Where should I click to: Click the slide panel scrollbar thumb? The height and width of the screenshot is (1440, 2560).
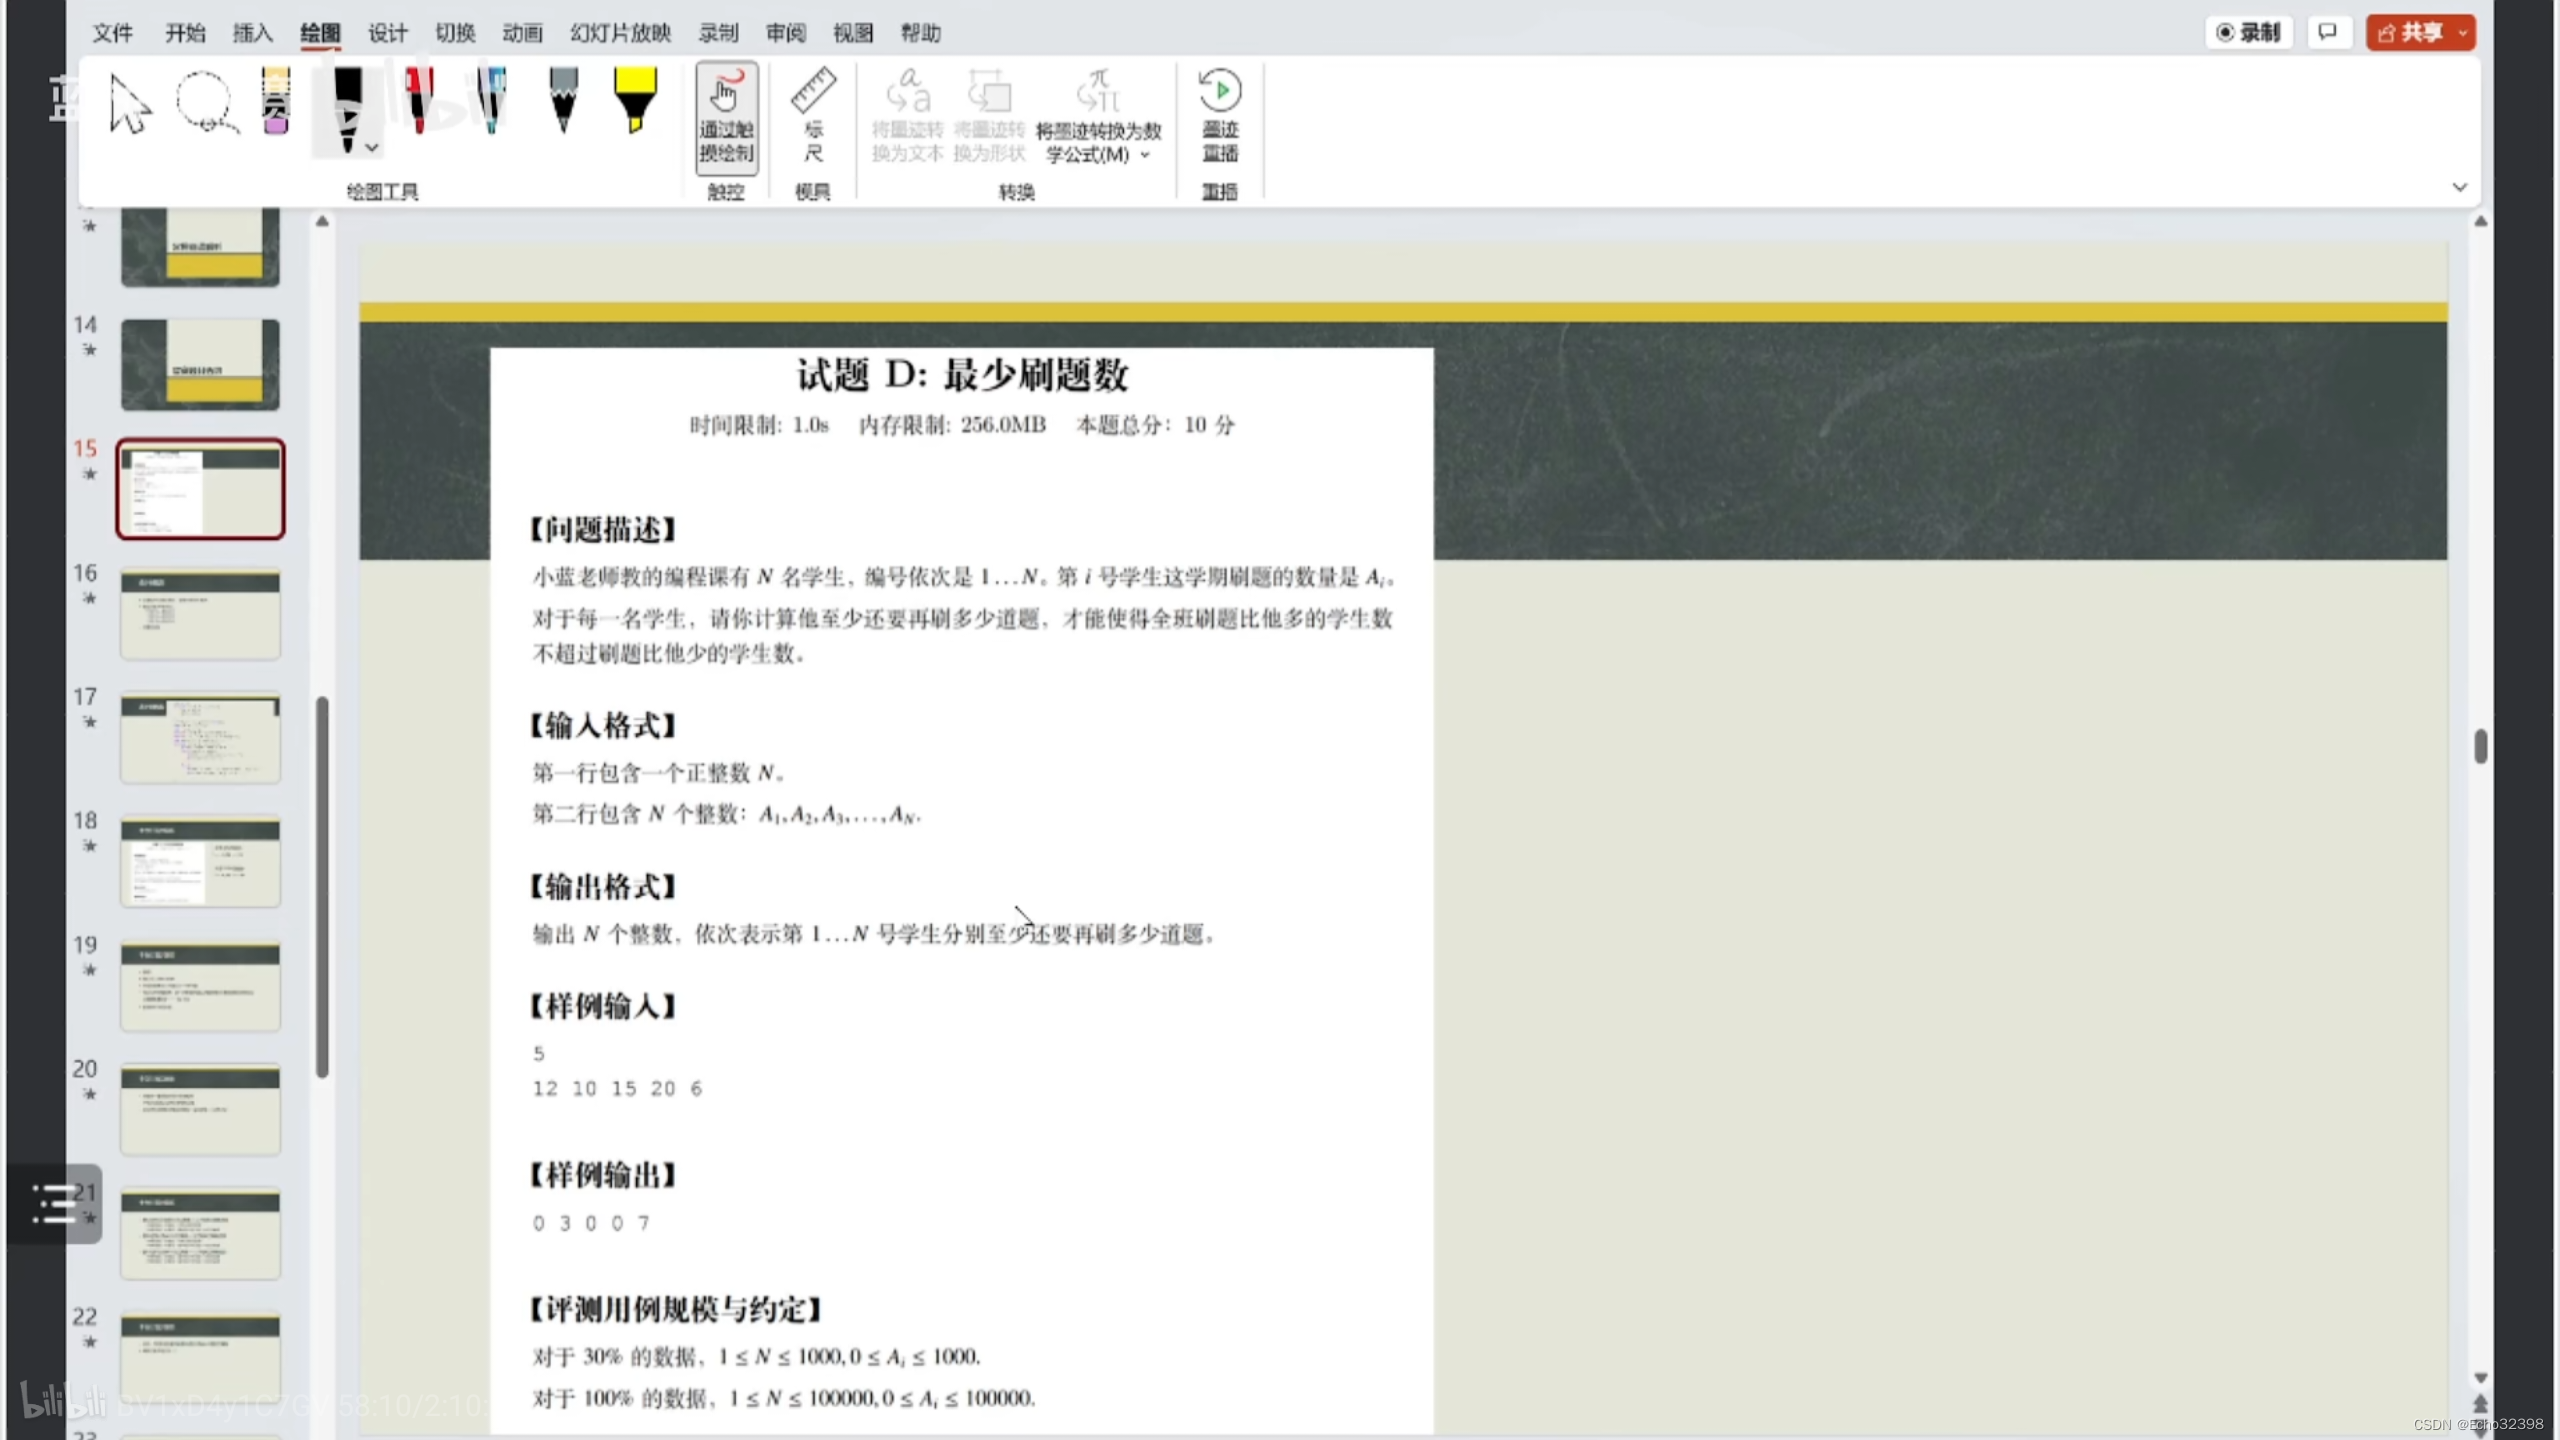click(x=322, y=887)
